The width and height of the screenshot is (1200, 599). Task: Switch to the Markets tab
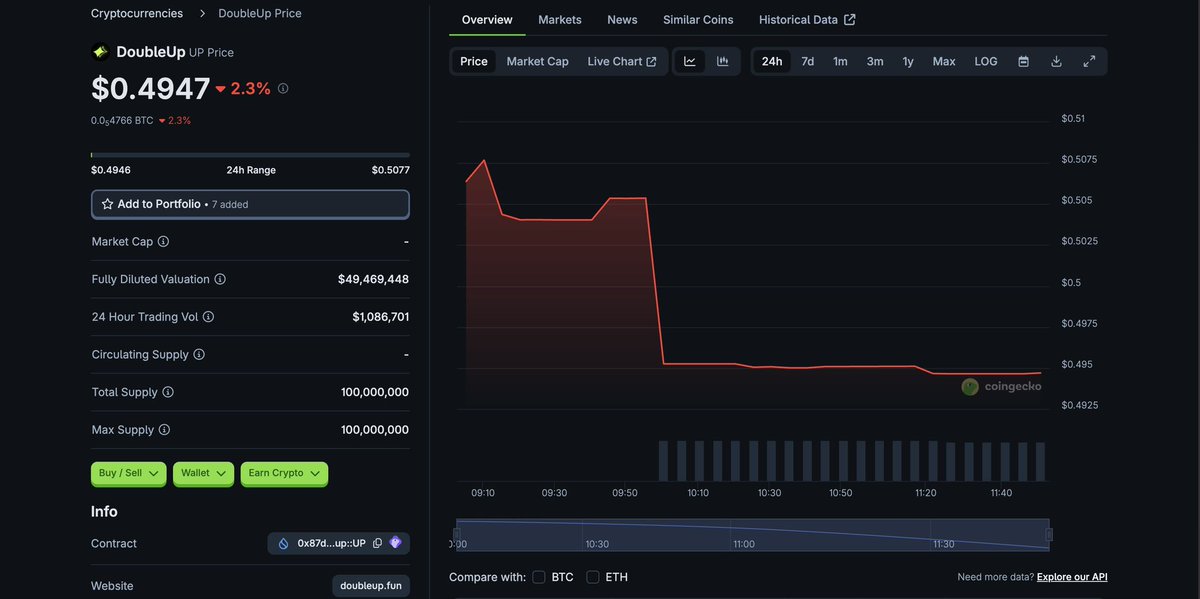tap(560, 19)
